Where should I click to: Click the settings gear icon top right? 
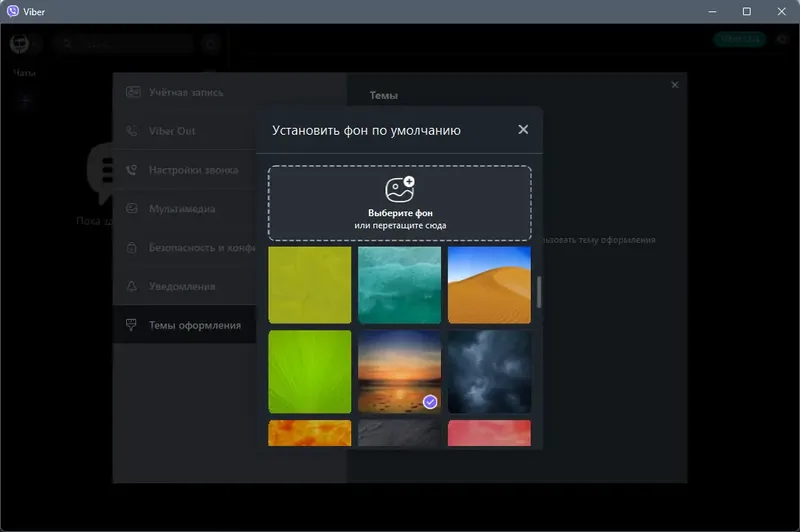[782, 39]
